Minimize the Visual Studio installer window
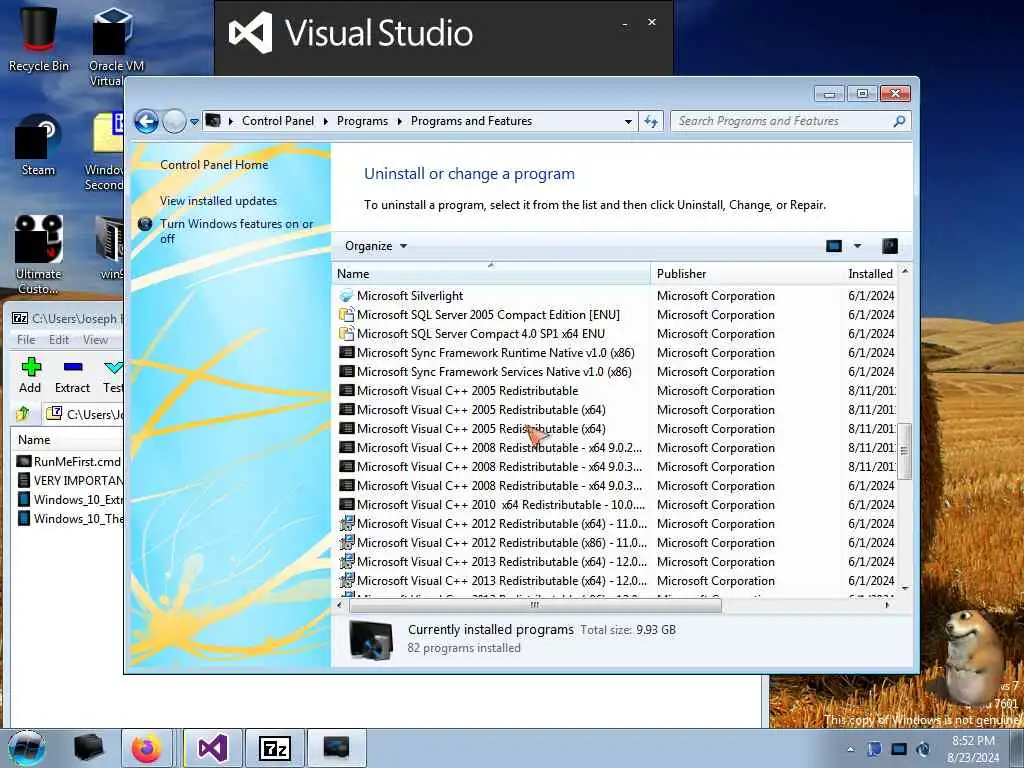The image size is (1024, 768). (x=625, y=24)
